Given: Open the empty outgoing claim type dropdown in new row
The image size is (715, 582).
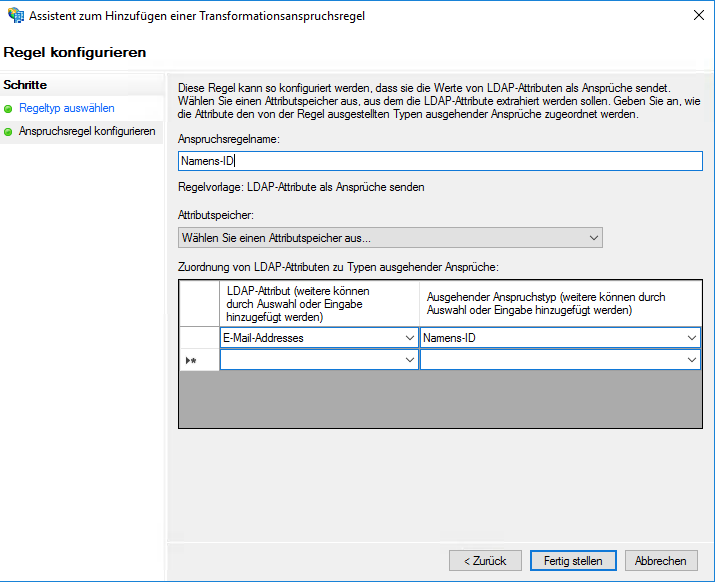Looking at the screenshot, I should (x=691, y=359).
